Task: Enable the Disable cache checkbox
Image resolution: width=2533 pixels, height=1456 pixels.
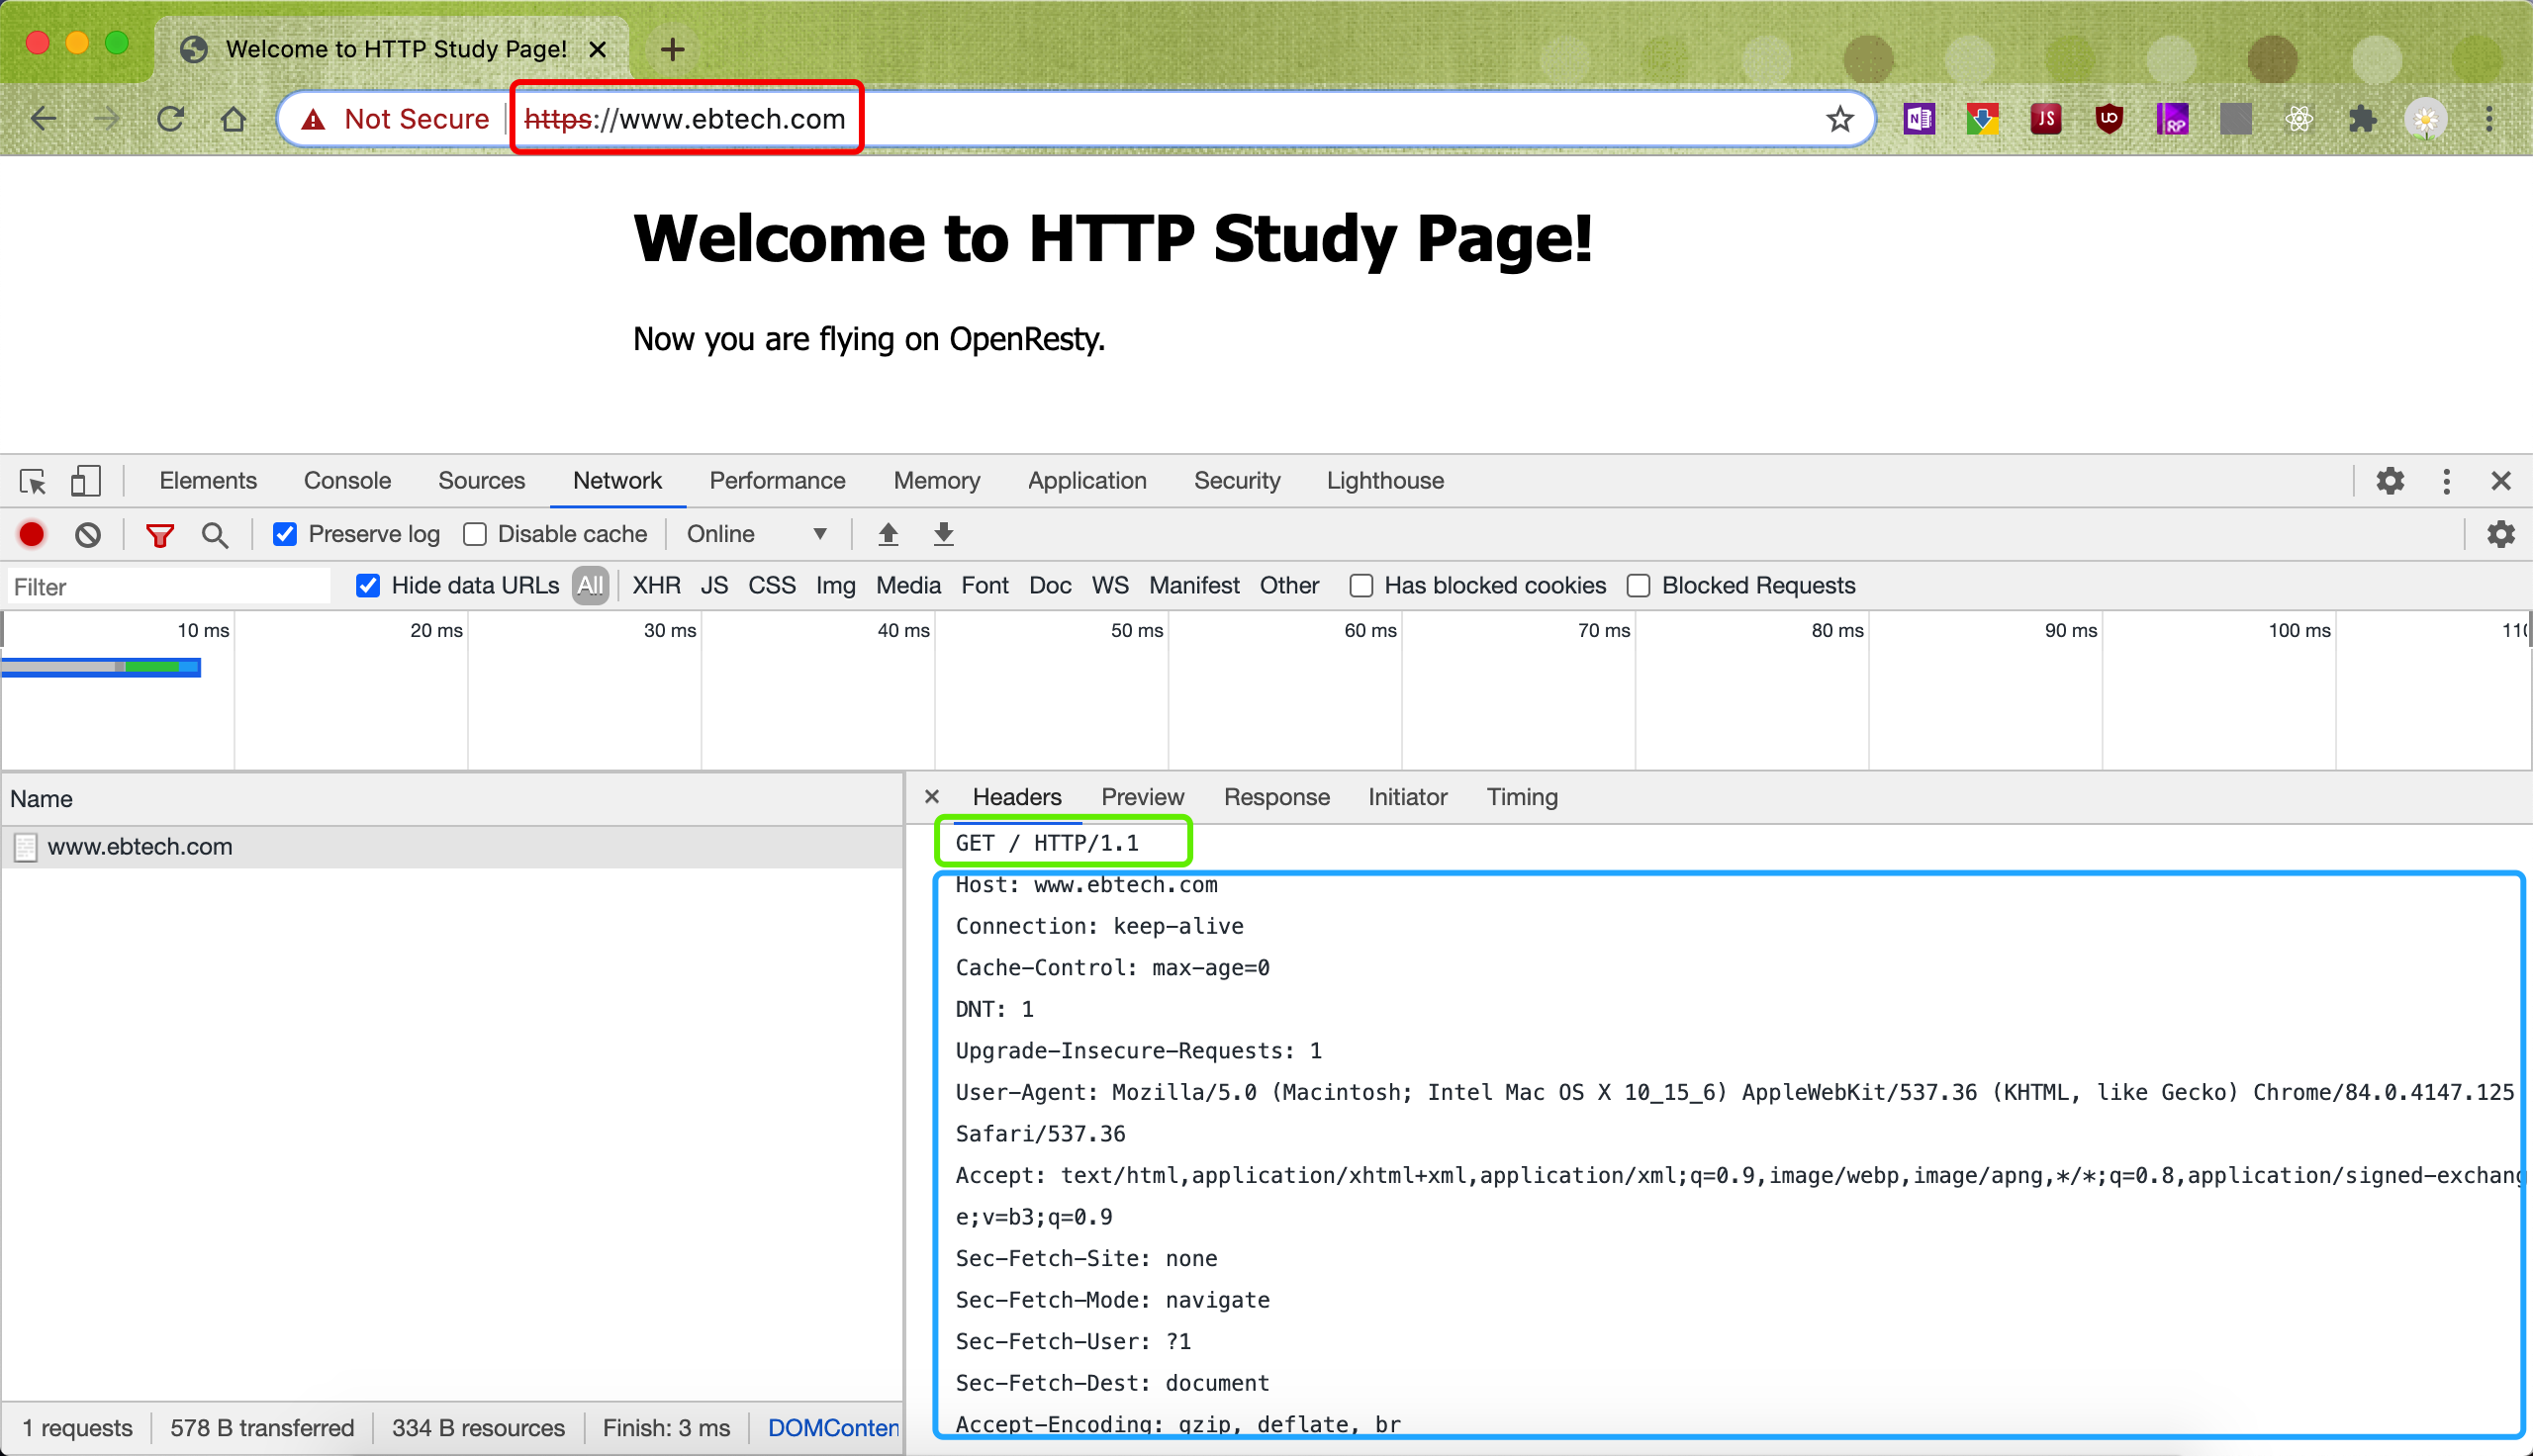Action: [x=475, y=534]
